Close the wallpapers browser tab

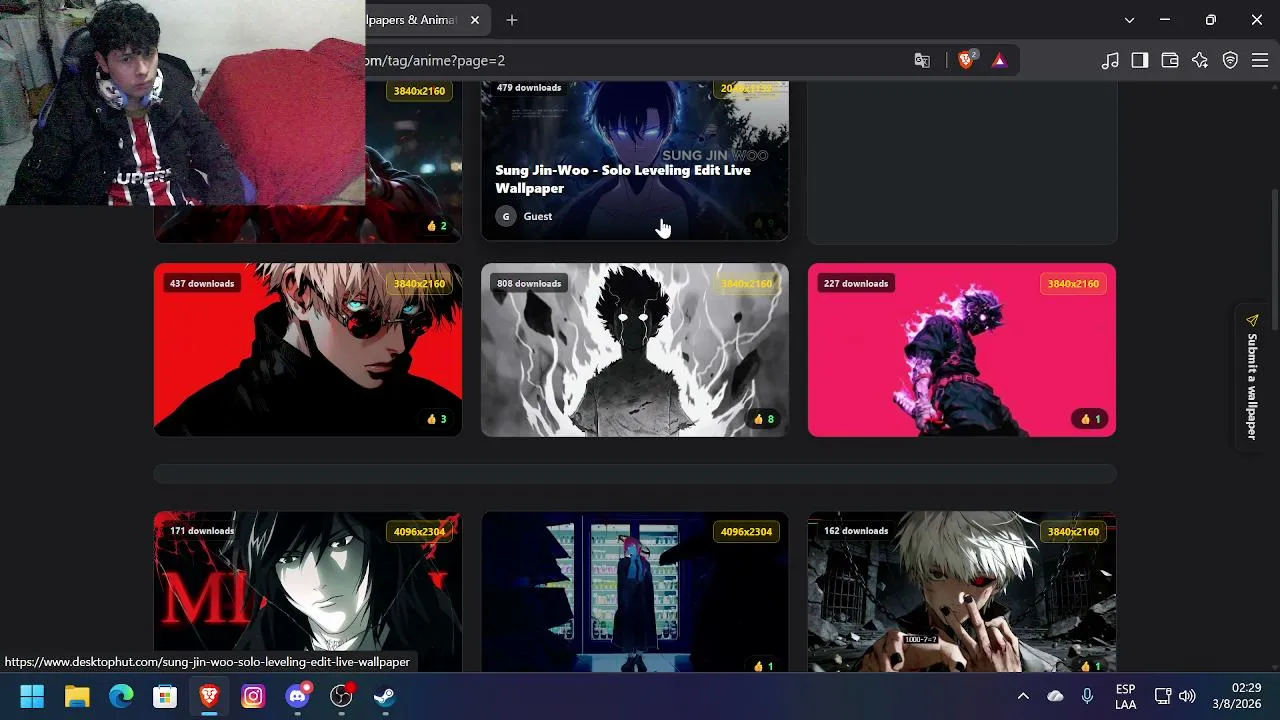pyautogui.click(x=475, y=20)
